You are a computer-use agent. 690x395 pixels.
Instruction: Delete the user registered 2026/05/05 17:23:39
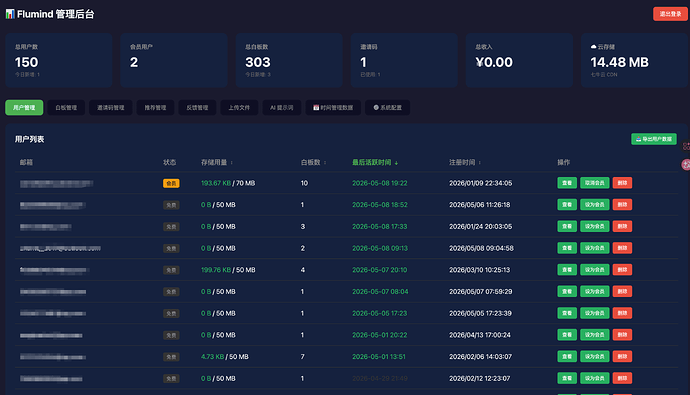pos(622,313)
